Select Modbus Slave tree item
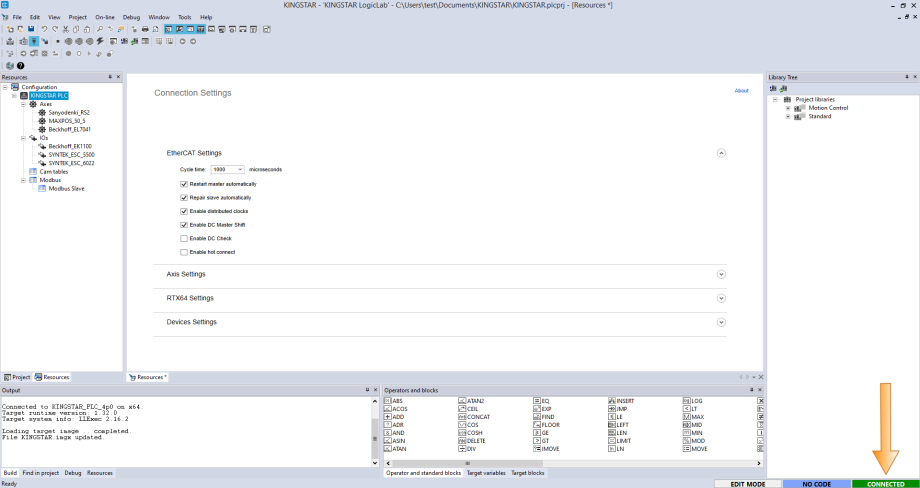 (66, 189)
